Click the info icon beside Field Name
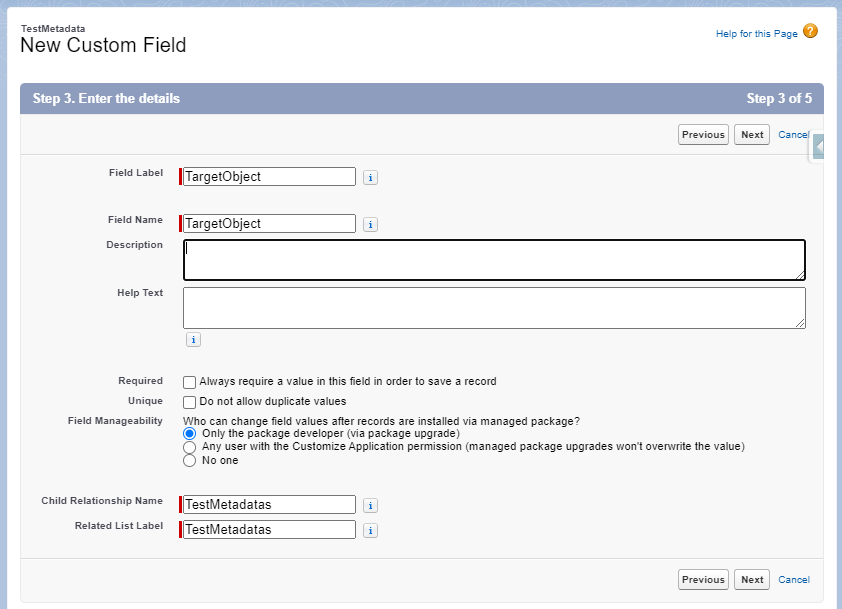 [370, 224]
